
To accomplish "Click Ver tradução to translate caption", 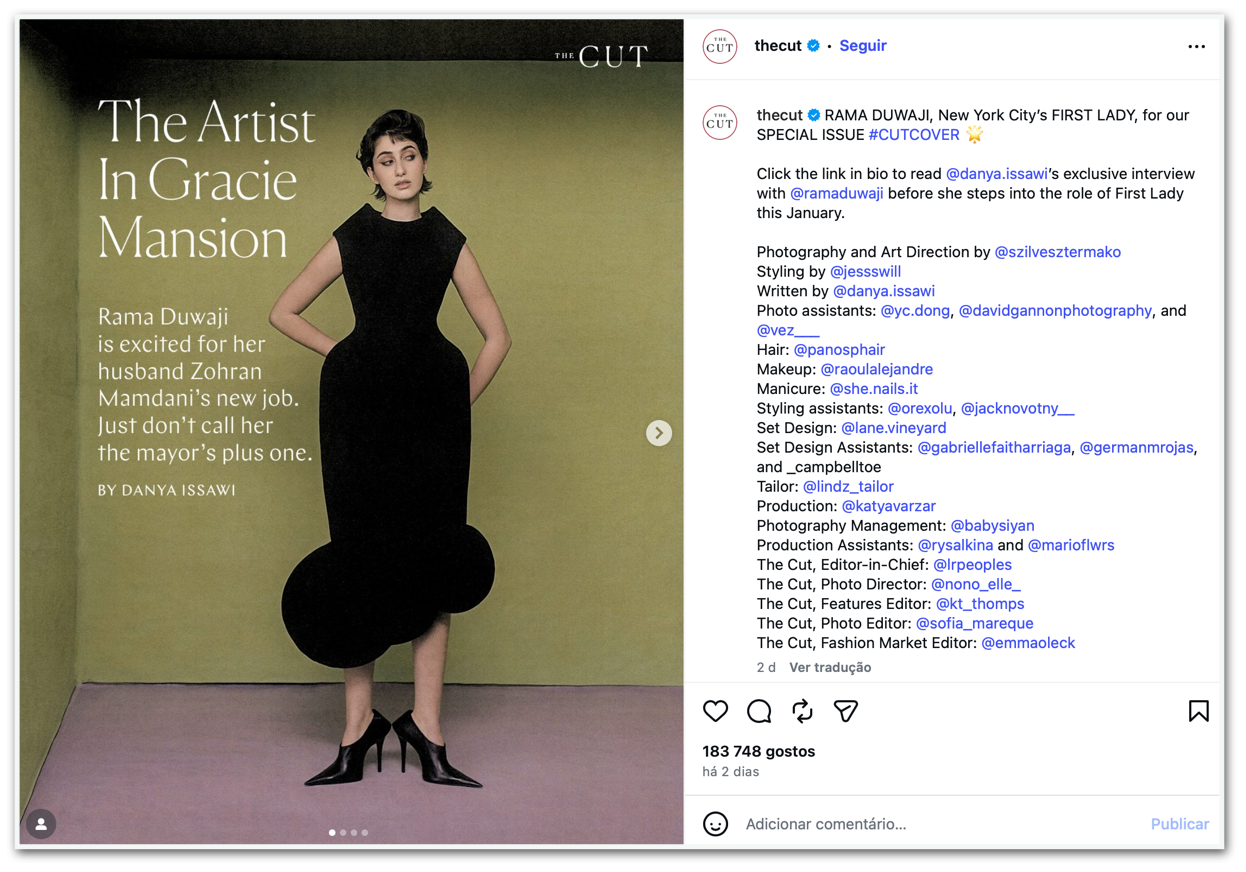I will coord(830,667).
